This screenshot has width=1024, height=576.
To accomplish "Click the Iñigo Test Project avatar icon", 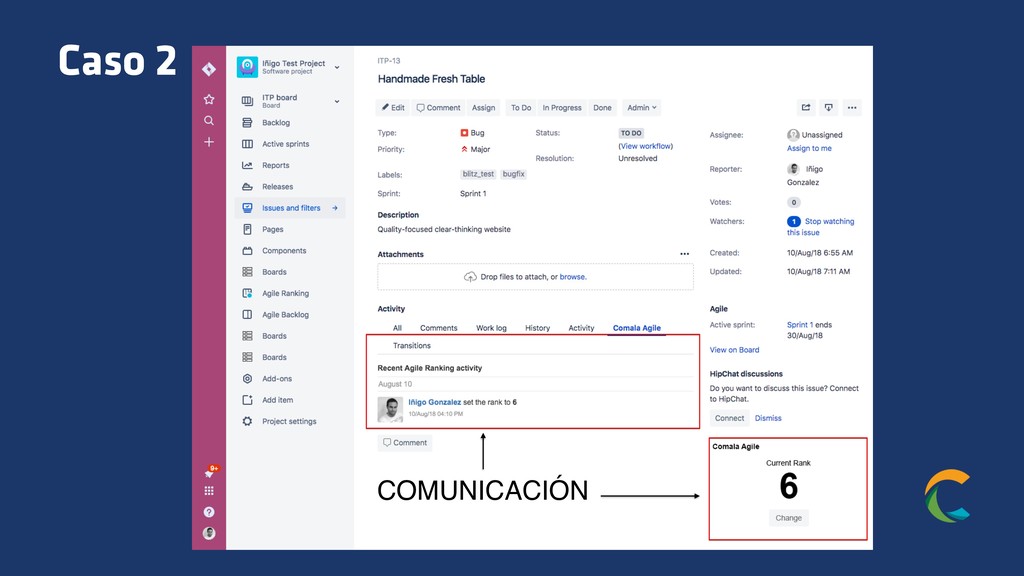I will 247,67.
